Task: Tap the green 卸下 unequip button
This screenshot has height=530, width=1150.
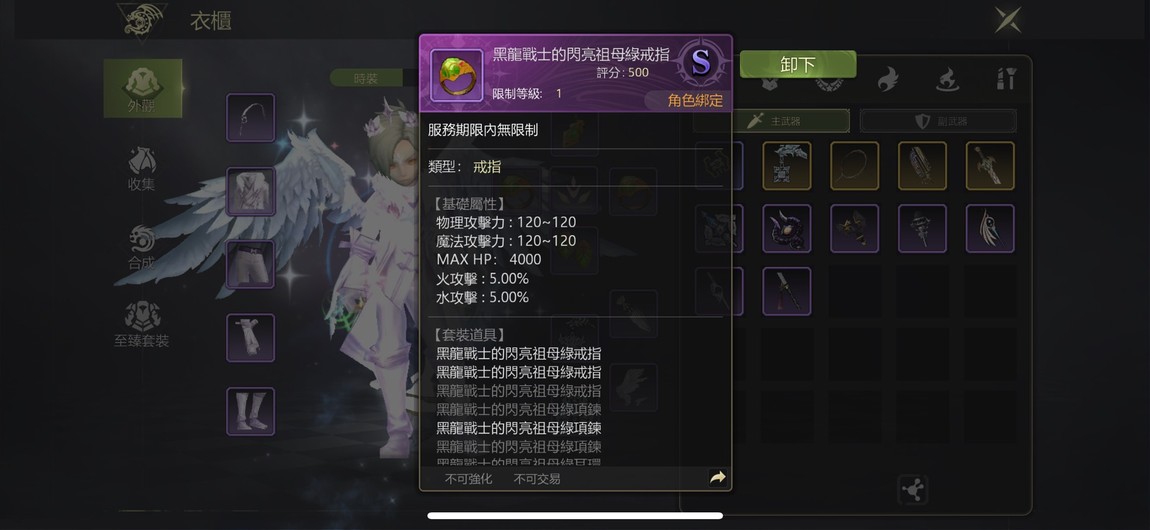Action: click(x=797, y=65)
